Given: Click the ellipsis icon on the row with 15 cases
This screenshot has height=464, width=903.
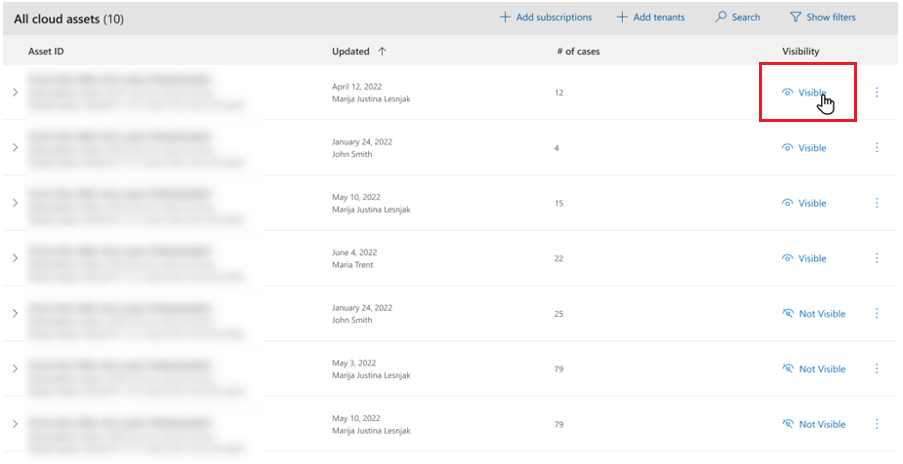Looking at the screenshot, I should tap(877, 203).
